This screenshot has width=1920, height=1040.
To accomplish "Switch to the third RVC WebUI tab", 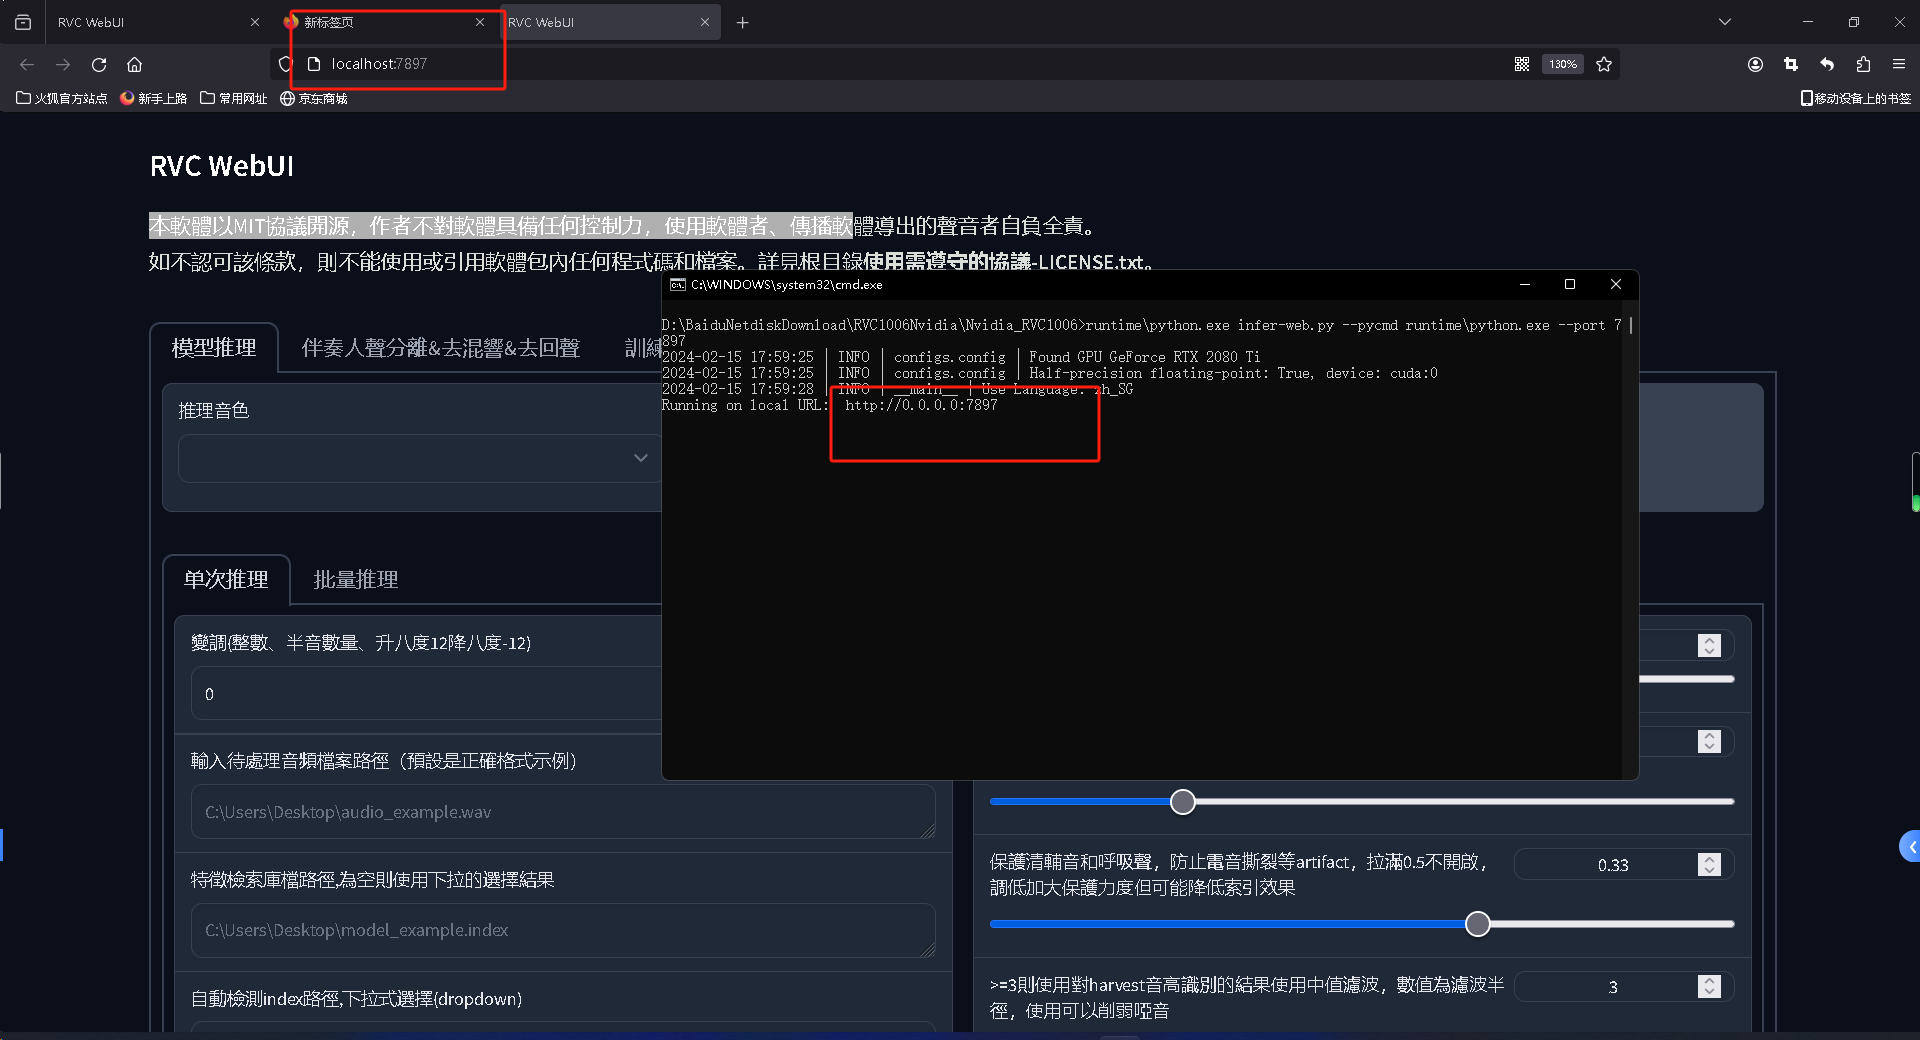I will point(610,22).
